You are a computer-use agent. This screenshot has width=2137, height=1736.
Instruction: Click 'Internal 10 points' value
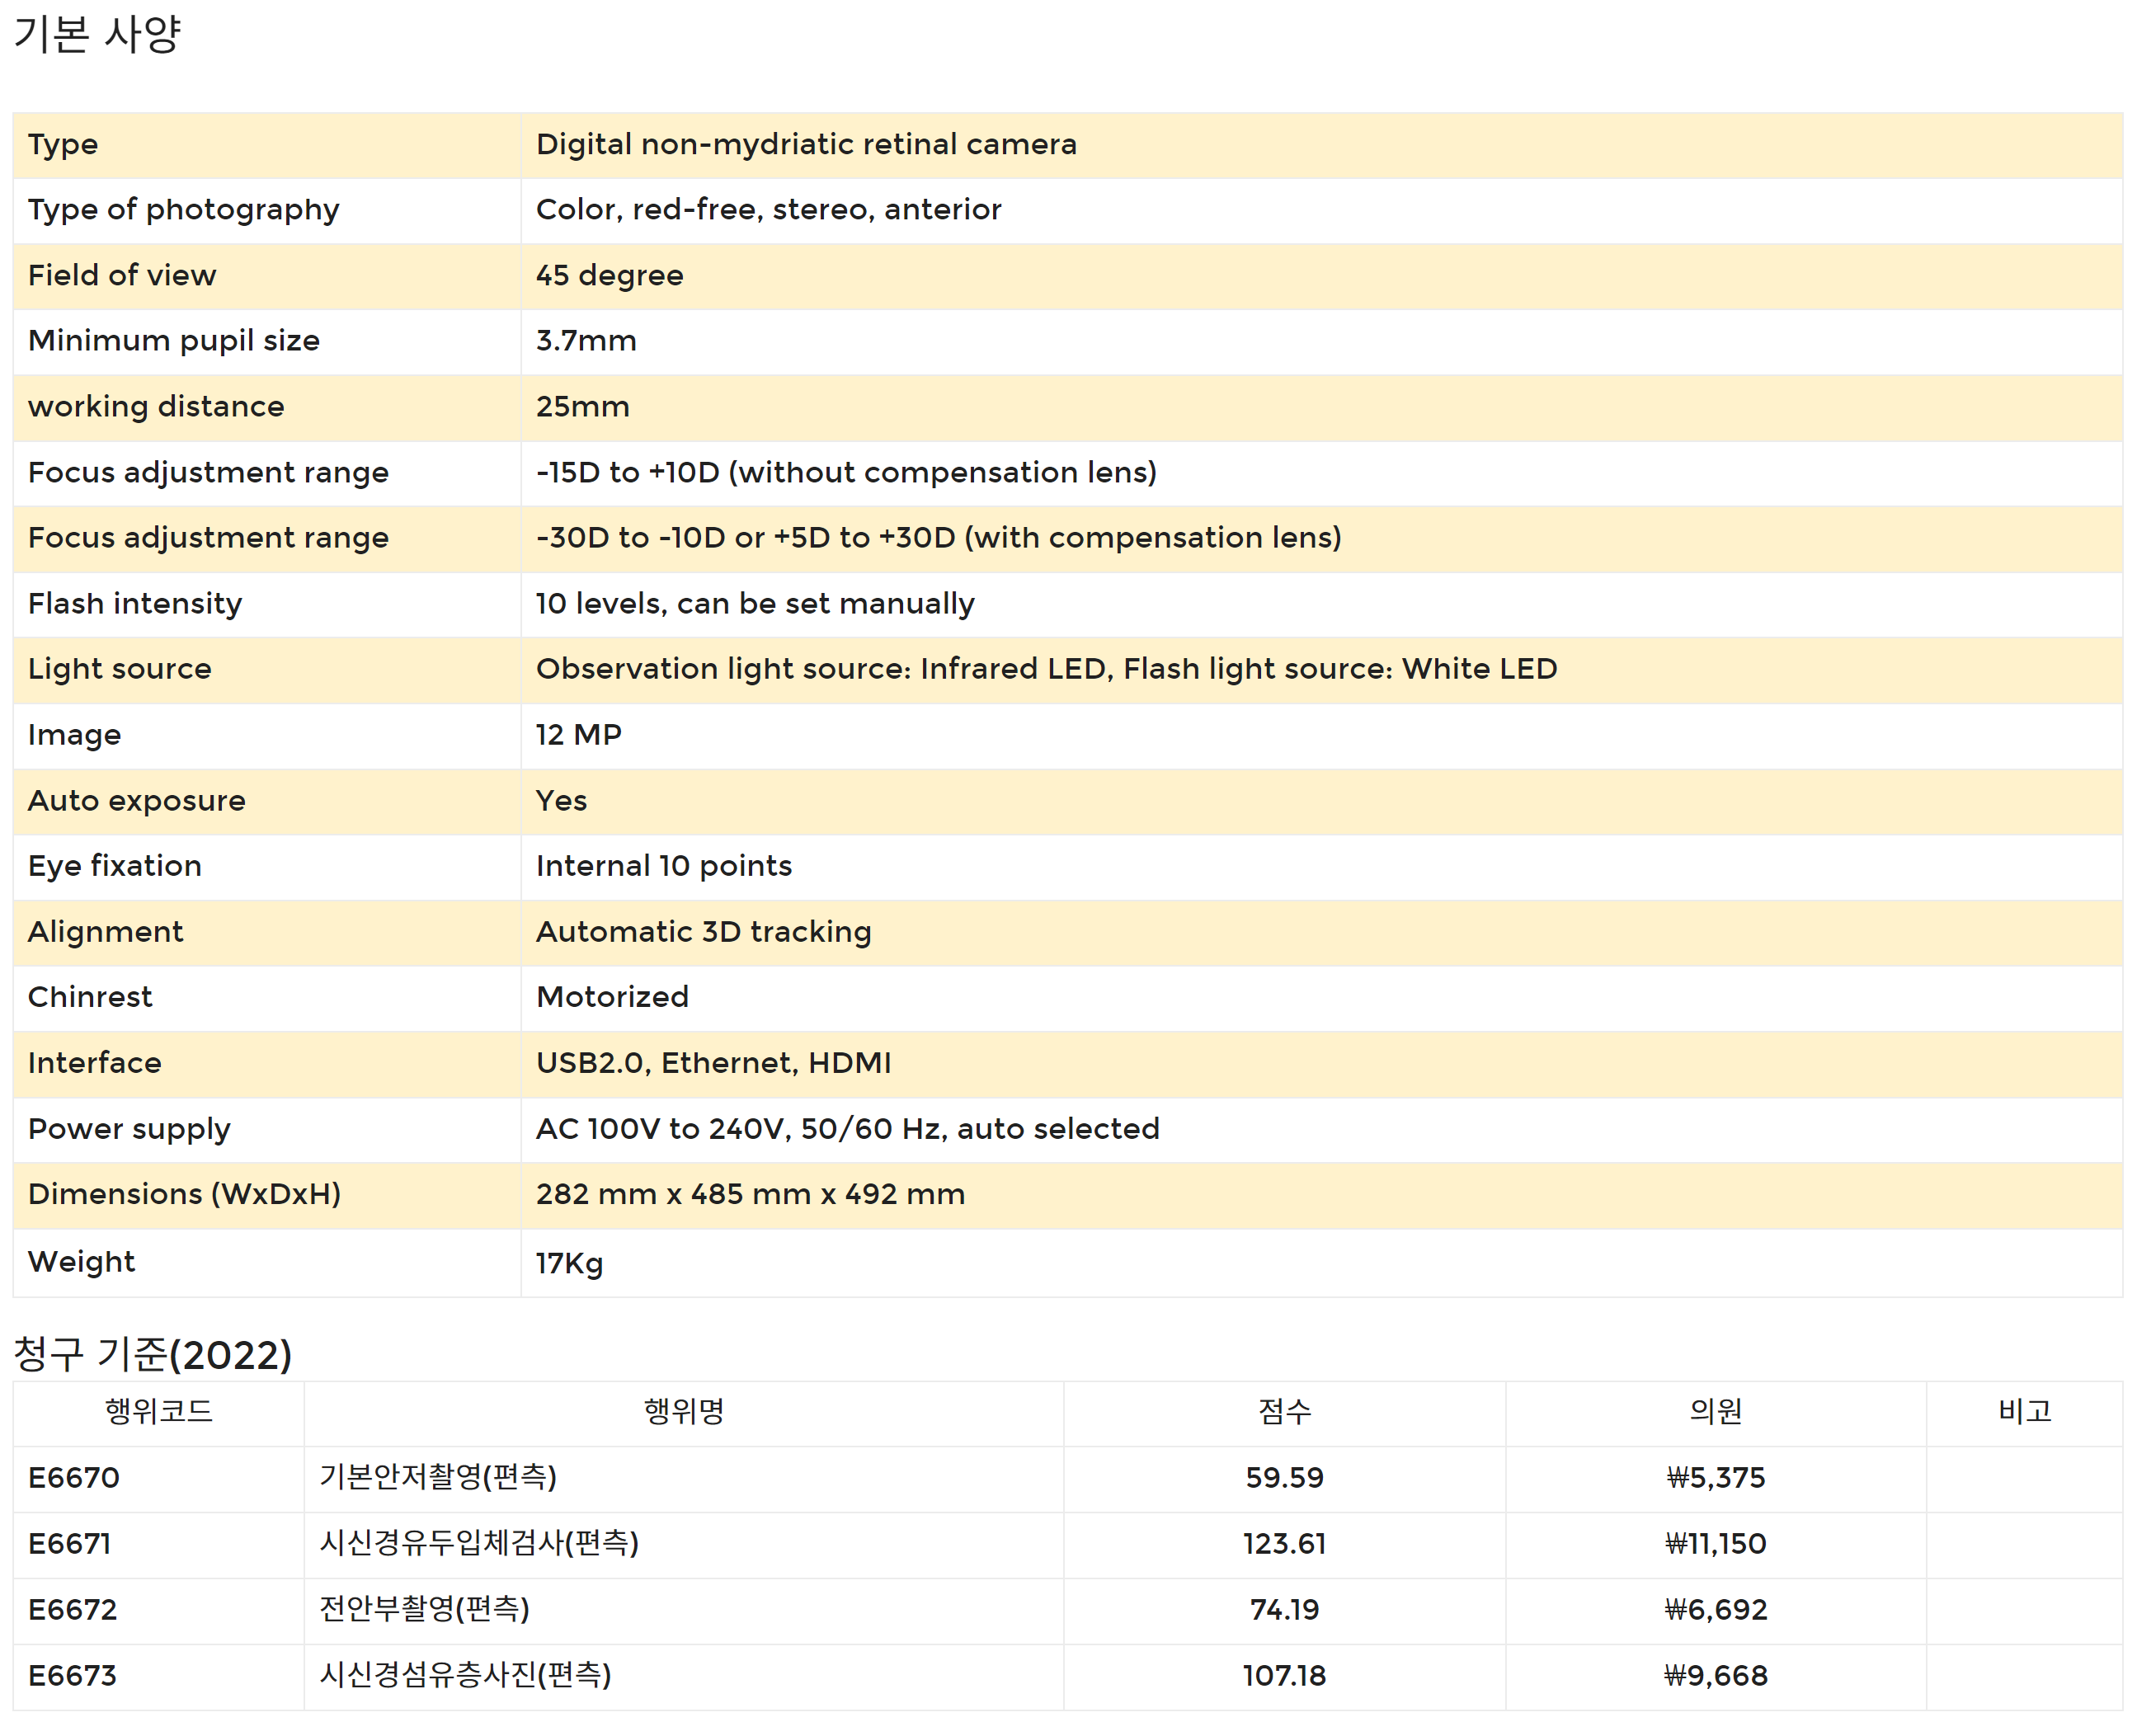(x=664, y=866)
